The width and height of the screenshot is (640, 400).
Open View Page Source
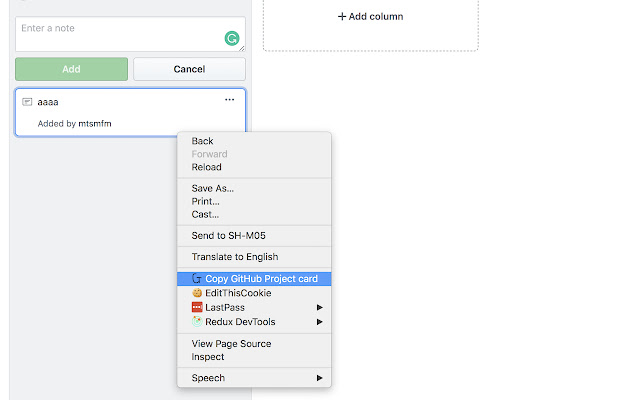(231, 344)
